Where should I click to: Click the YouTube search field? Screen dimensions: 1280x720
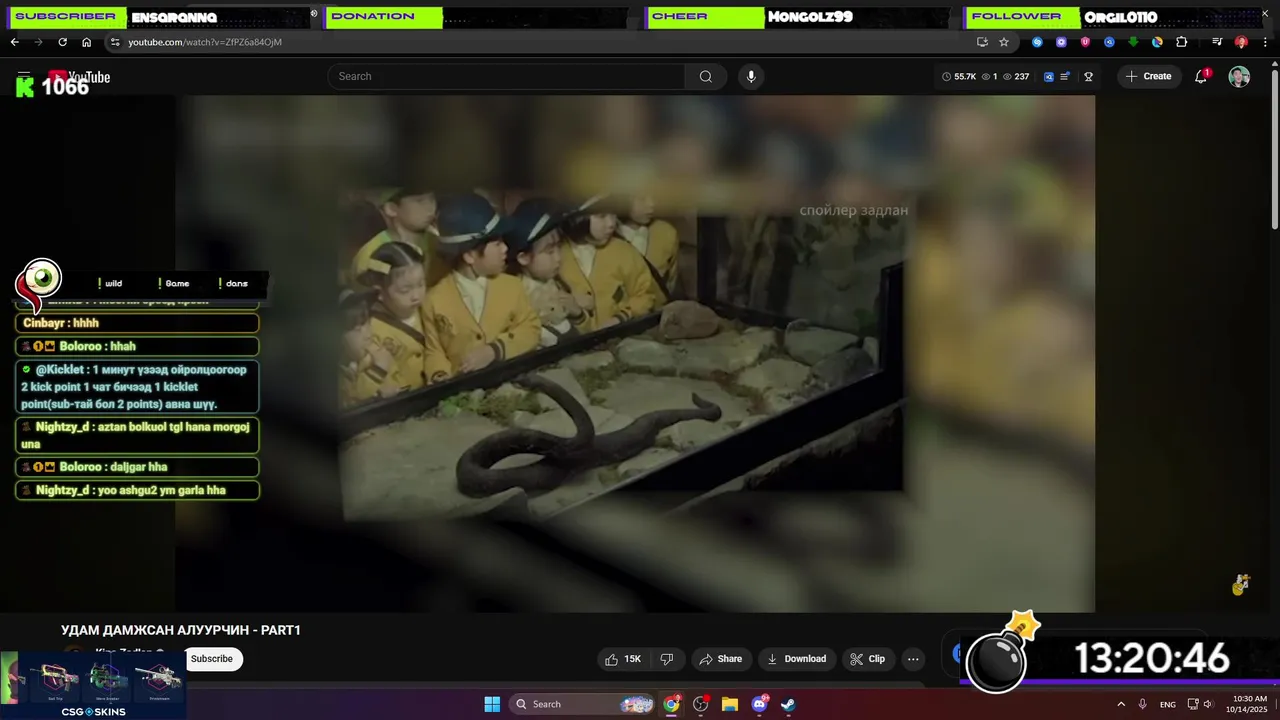point(506,76)
